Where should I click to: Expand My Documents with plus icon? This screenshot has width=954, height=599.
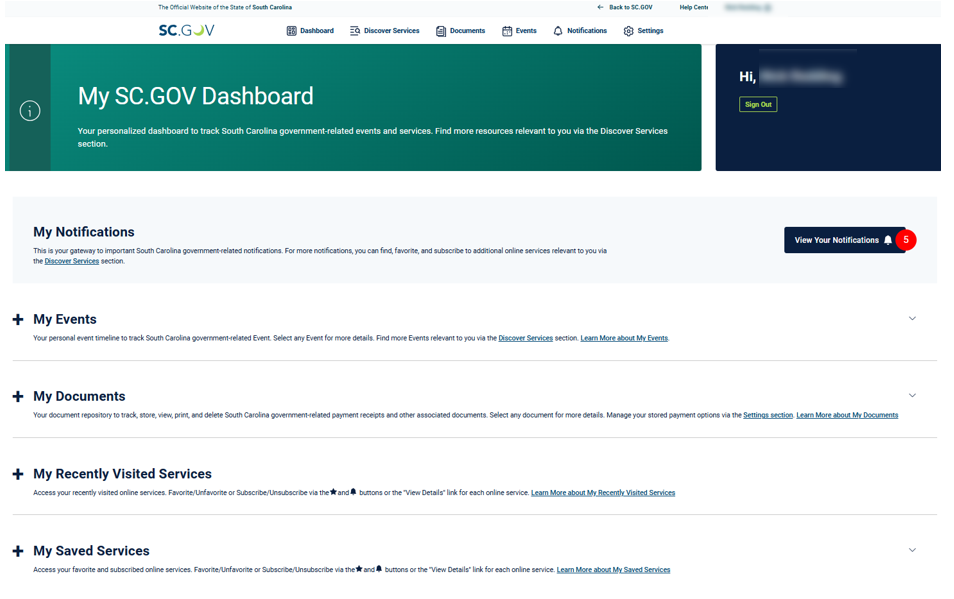pos(18,396)
